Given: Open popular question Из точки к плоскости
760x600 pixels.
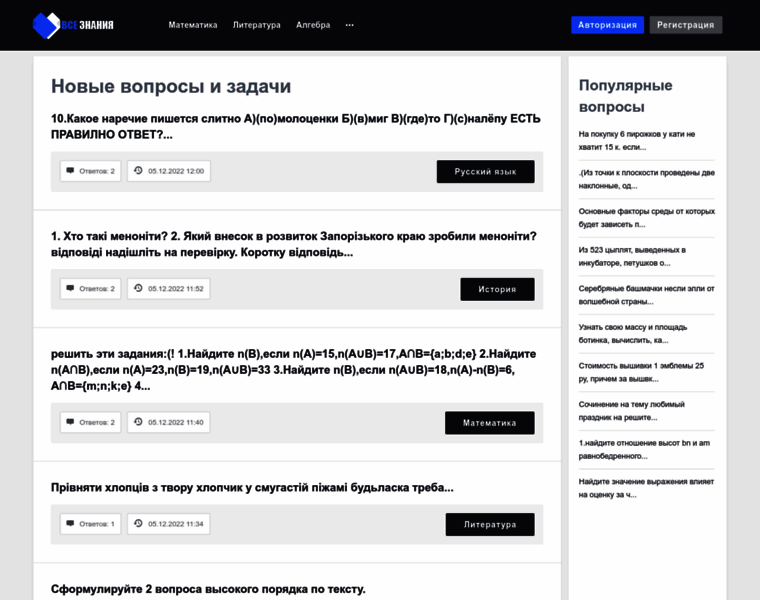Looking at the screenshot, I should click(x=647, y=179).
